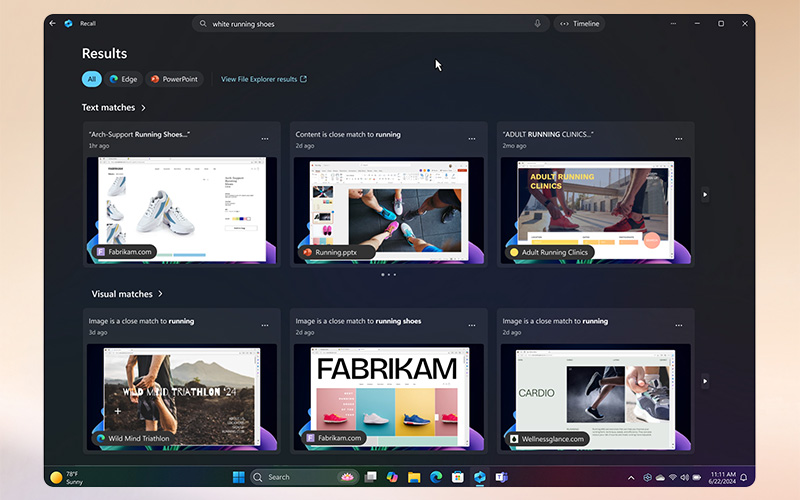The image size is (800, 500).
Task: Open Microsoft Store from the taskbar
Action: (458, 477)
